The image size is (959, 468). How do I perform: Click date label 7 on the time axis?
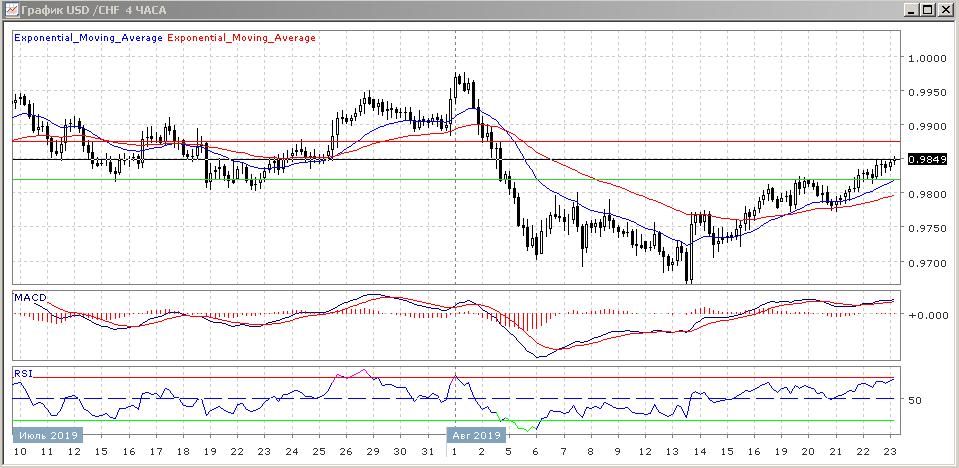click(x=563, y=452)
